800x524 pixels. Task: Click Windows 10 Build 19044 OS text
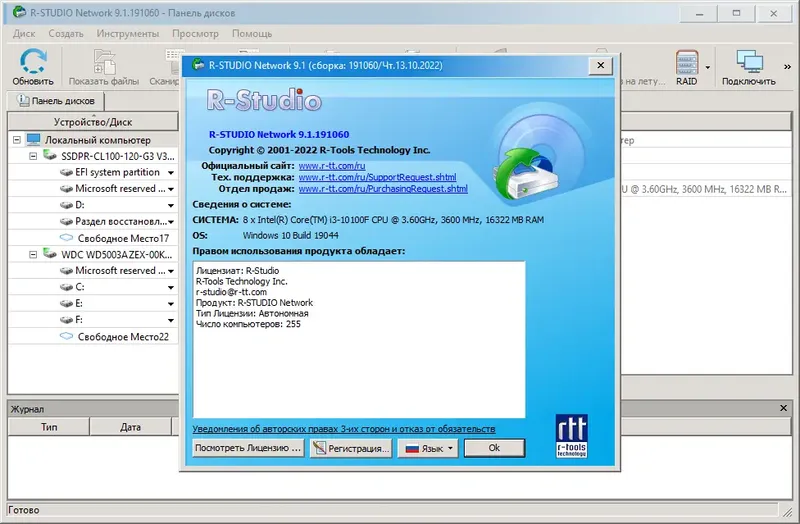(290, 235)
